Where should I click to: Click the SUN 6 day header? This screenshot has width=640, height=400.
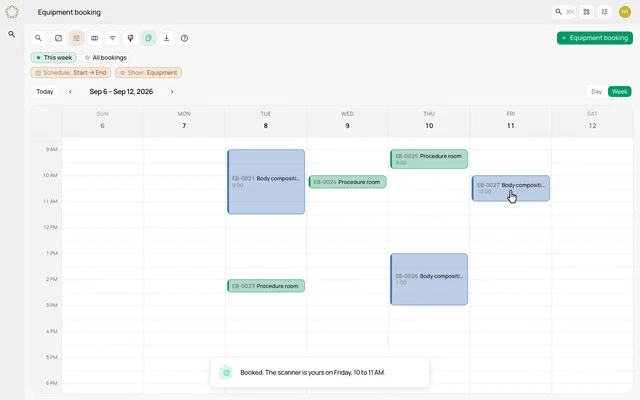[x=102, y=120]
